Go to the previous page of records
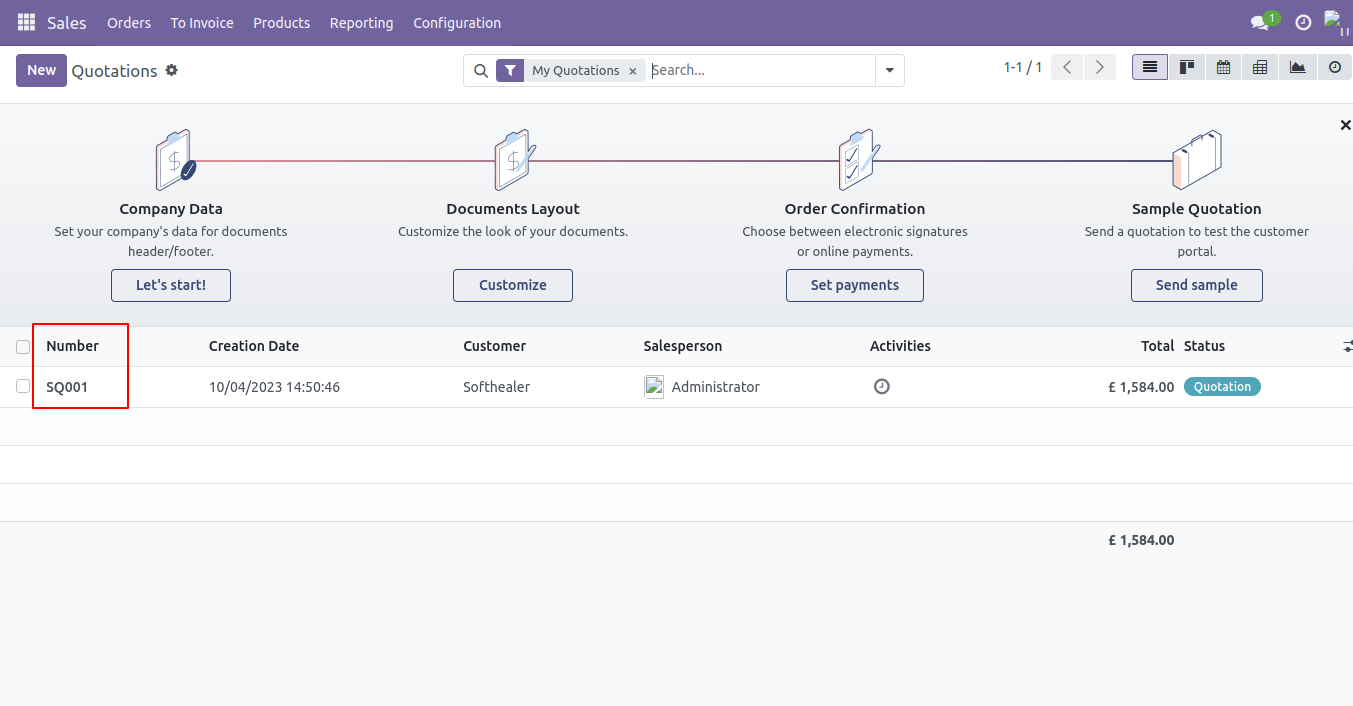Screen dimensions: 1353x706 point(1067,67)
